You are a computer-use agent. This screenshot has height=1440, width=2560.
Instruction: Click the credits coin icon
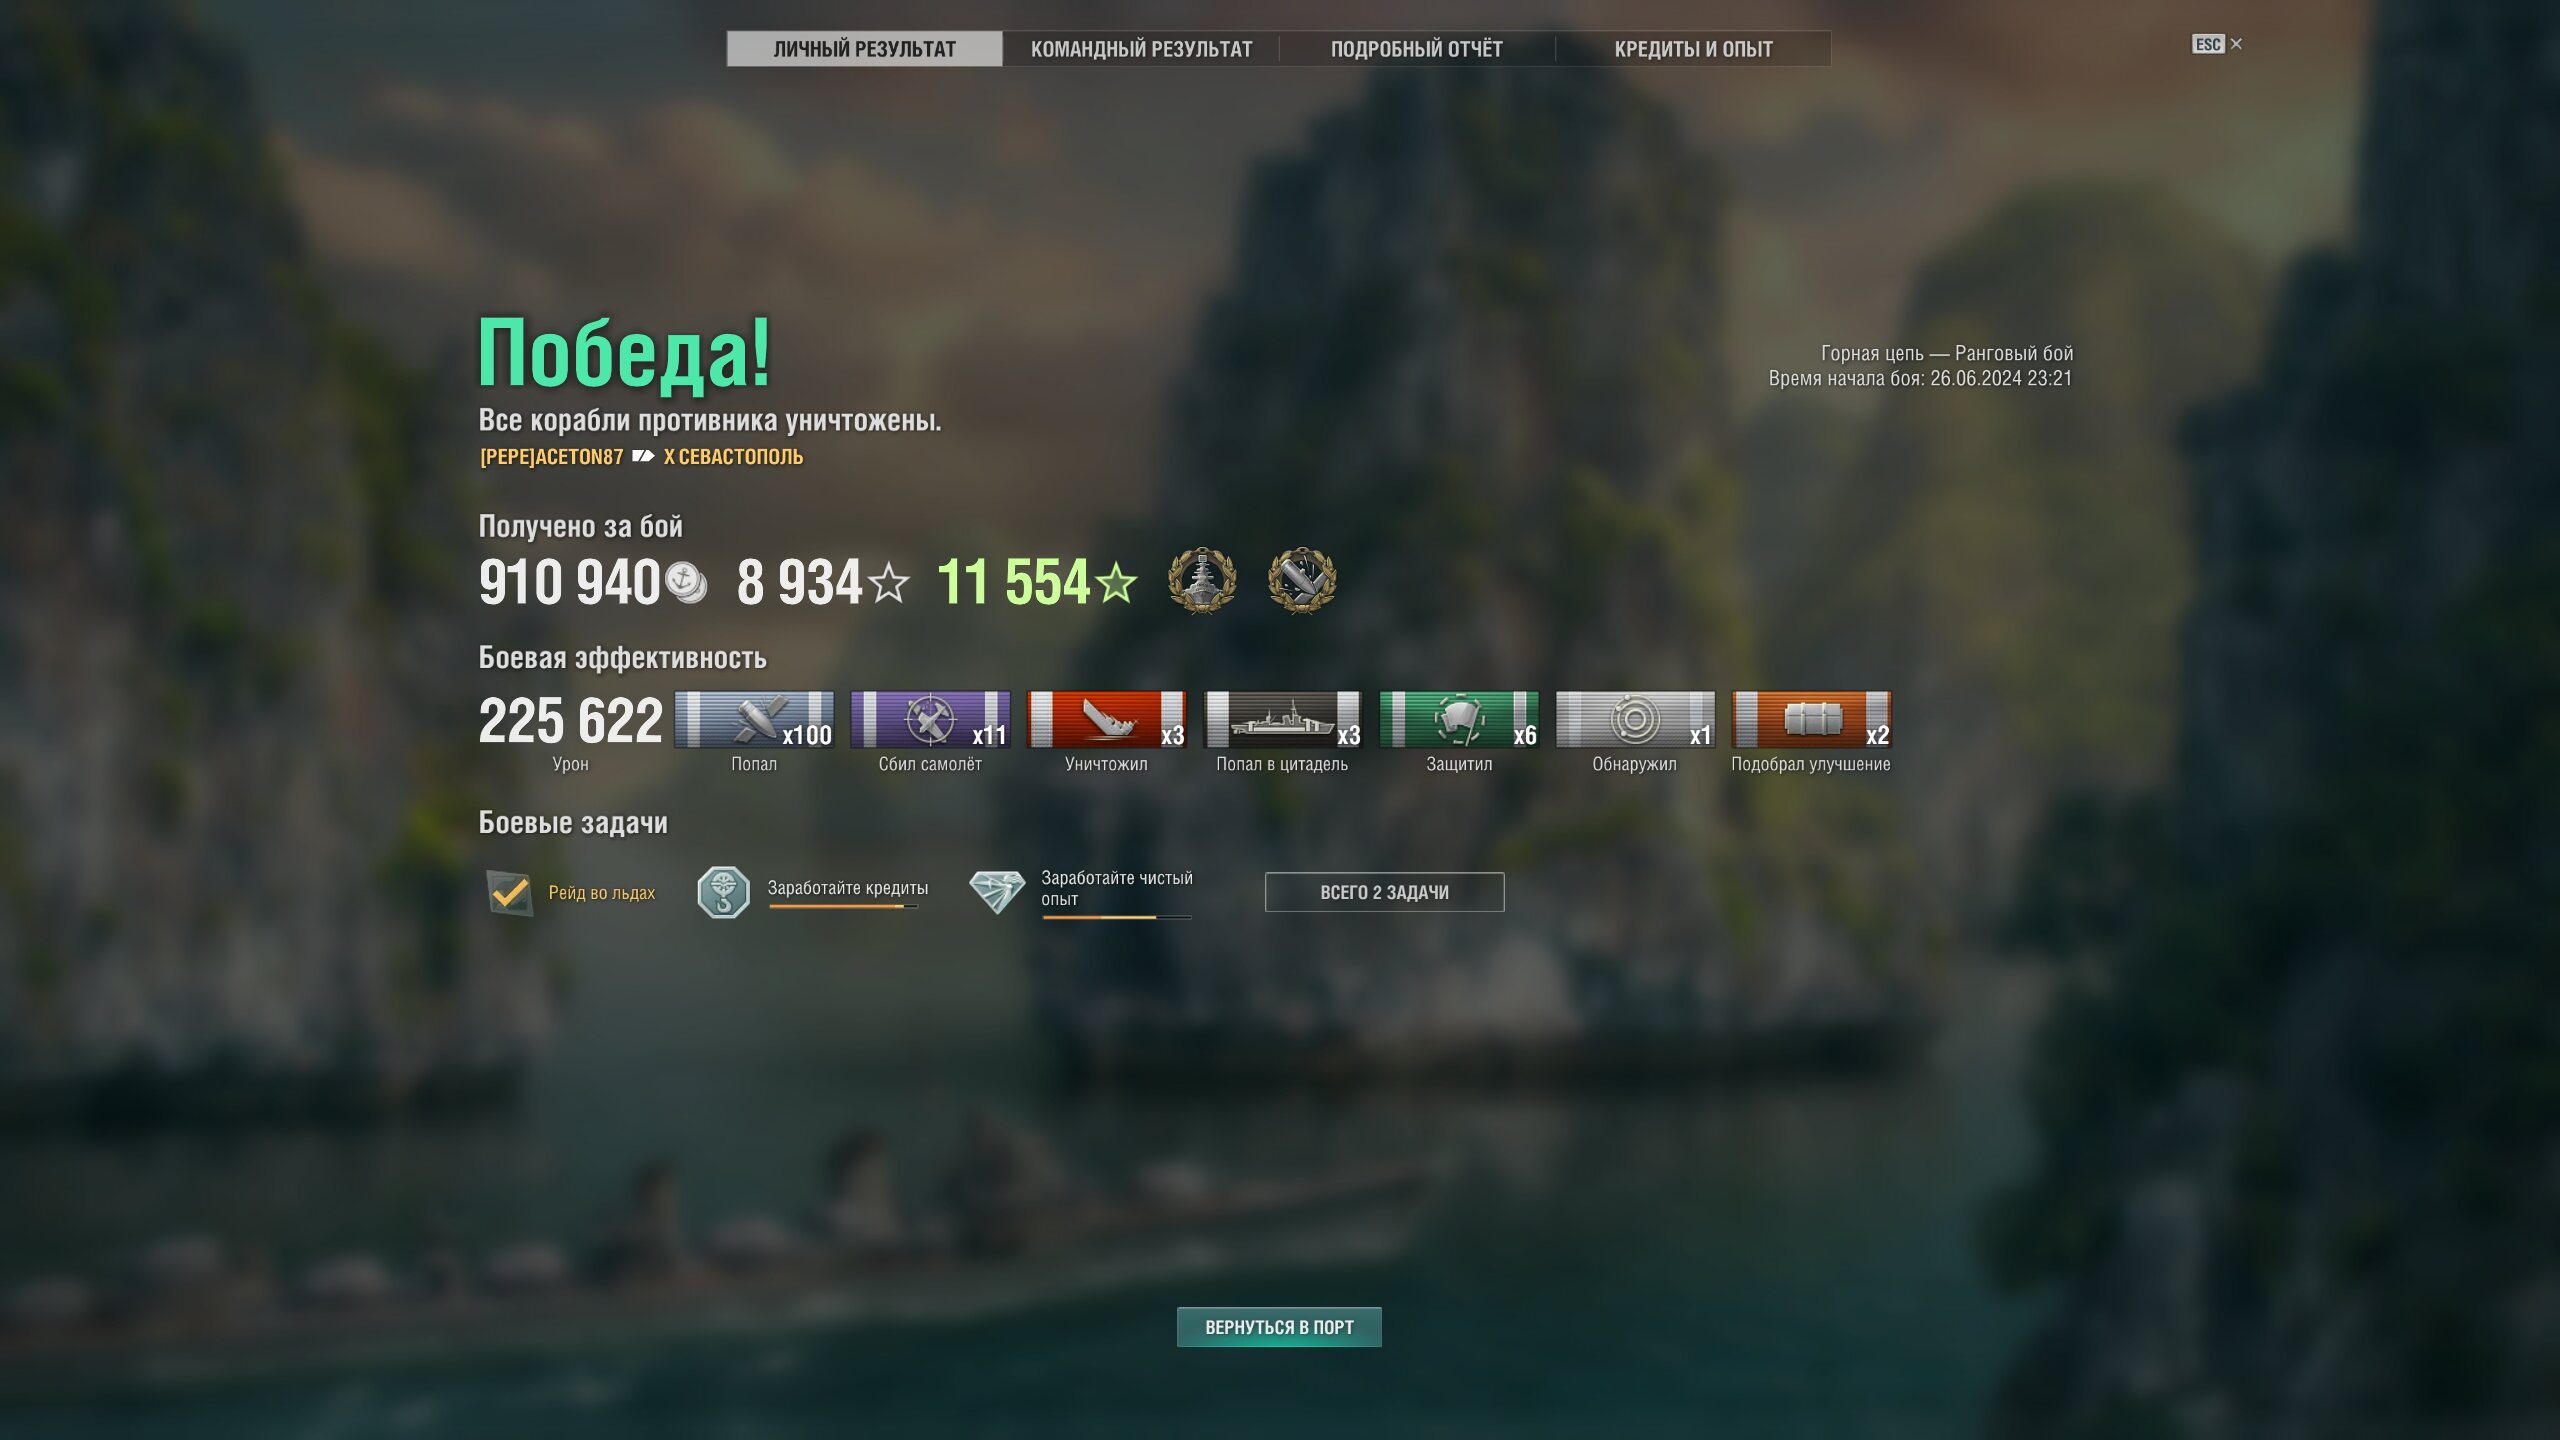click(x=686, y=583)
